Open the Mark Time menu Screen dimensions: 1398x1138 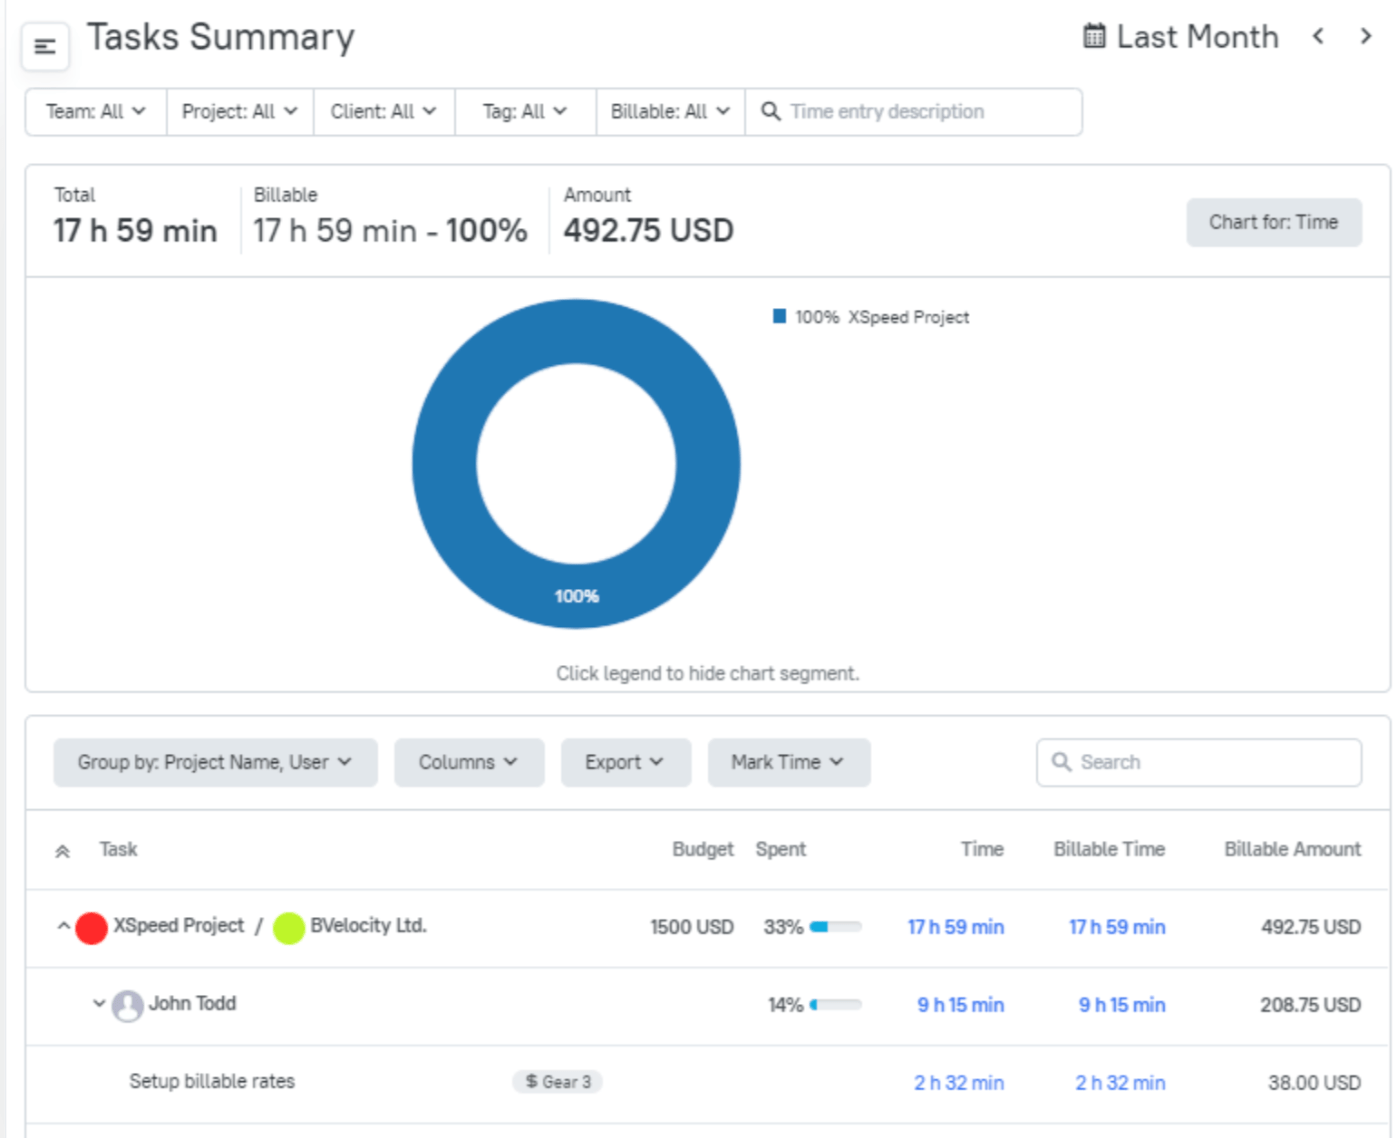pyautogui.click(x=788, y=763)
